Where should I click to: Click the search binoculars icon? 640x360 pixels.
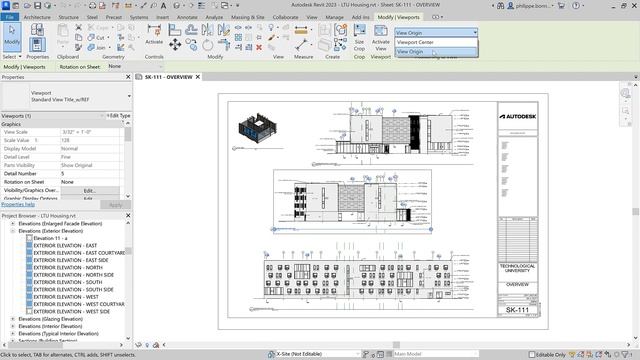[500, 6]
